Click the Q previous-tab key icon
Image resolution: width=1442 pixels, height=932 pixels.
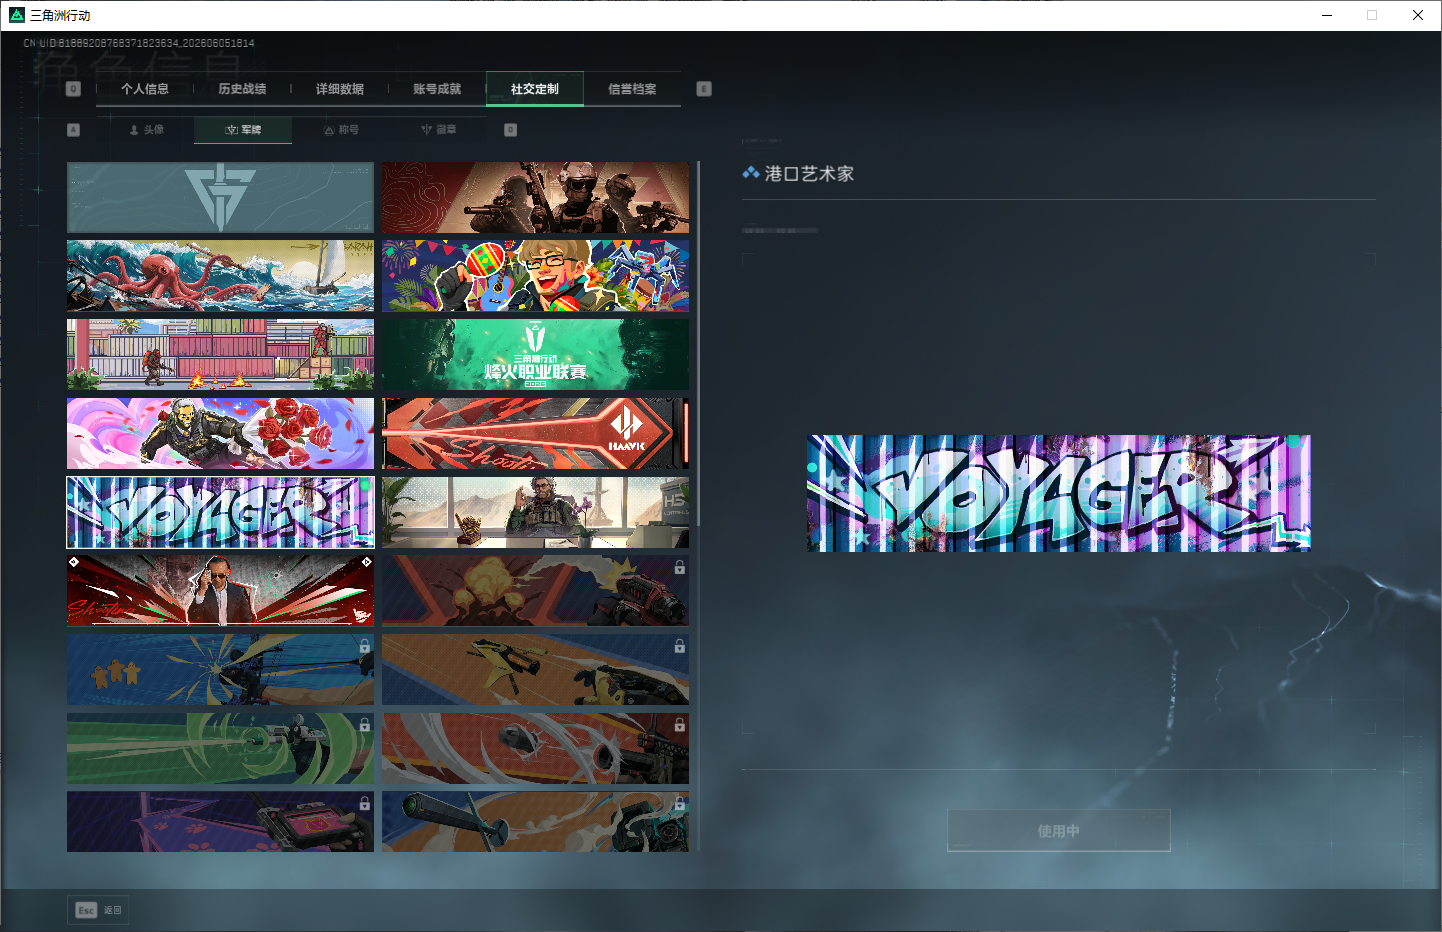(x=73, y=89)
